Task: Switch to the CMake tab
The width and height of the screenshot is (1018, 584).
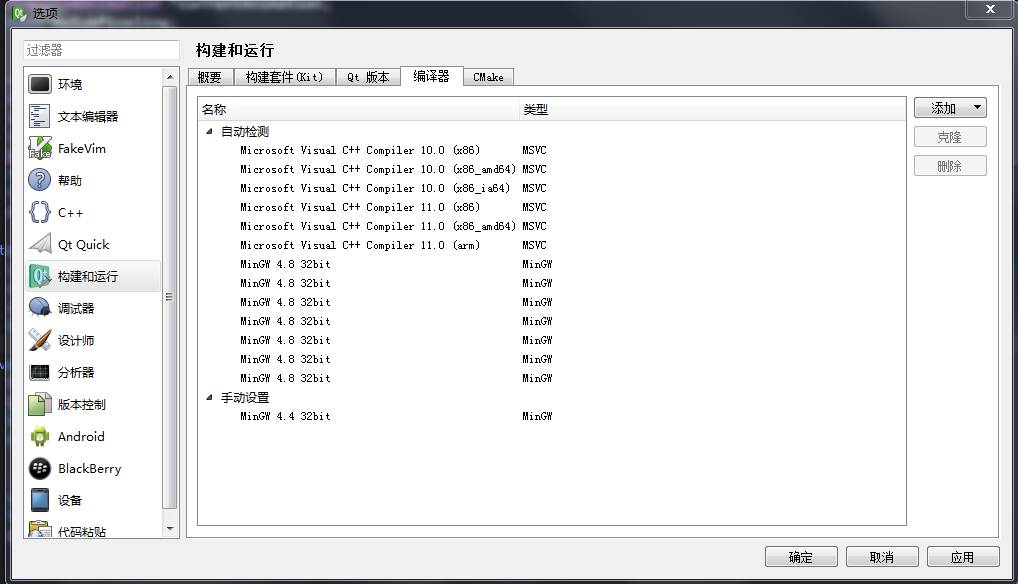Action: pos(488,77)
